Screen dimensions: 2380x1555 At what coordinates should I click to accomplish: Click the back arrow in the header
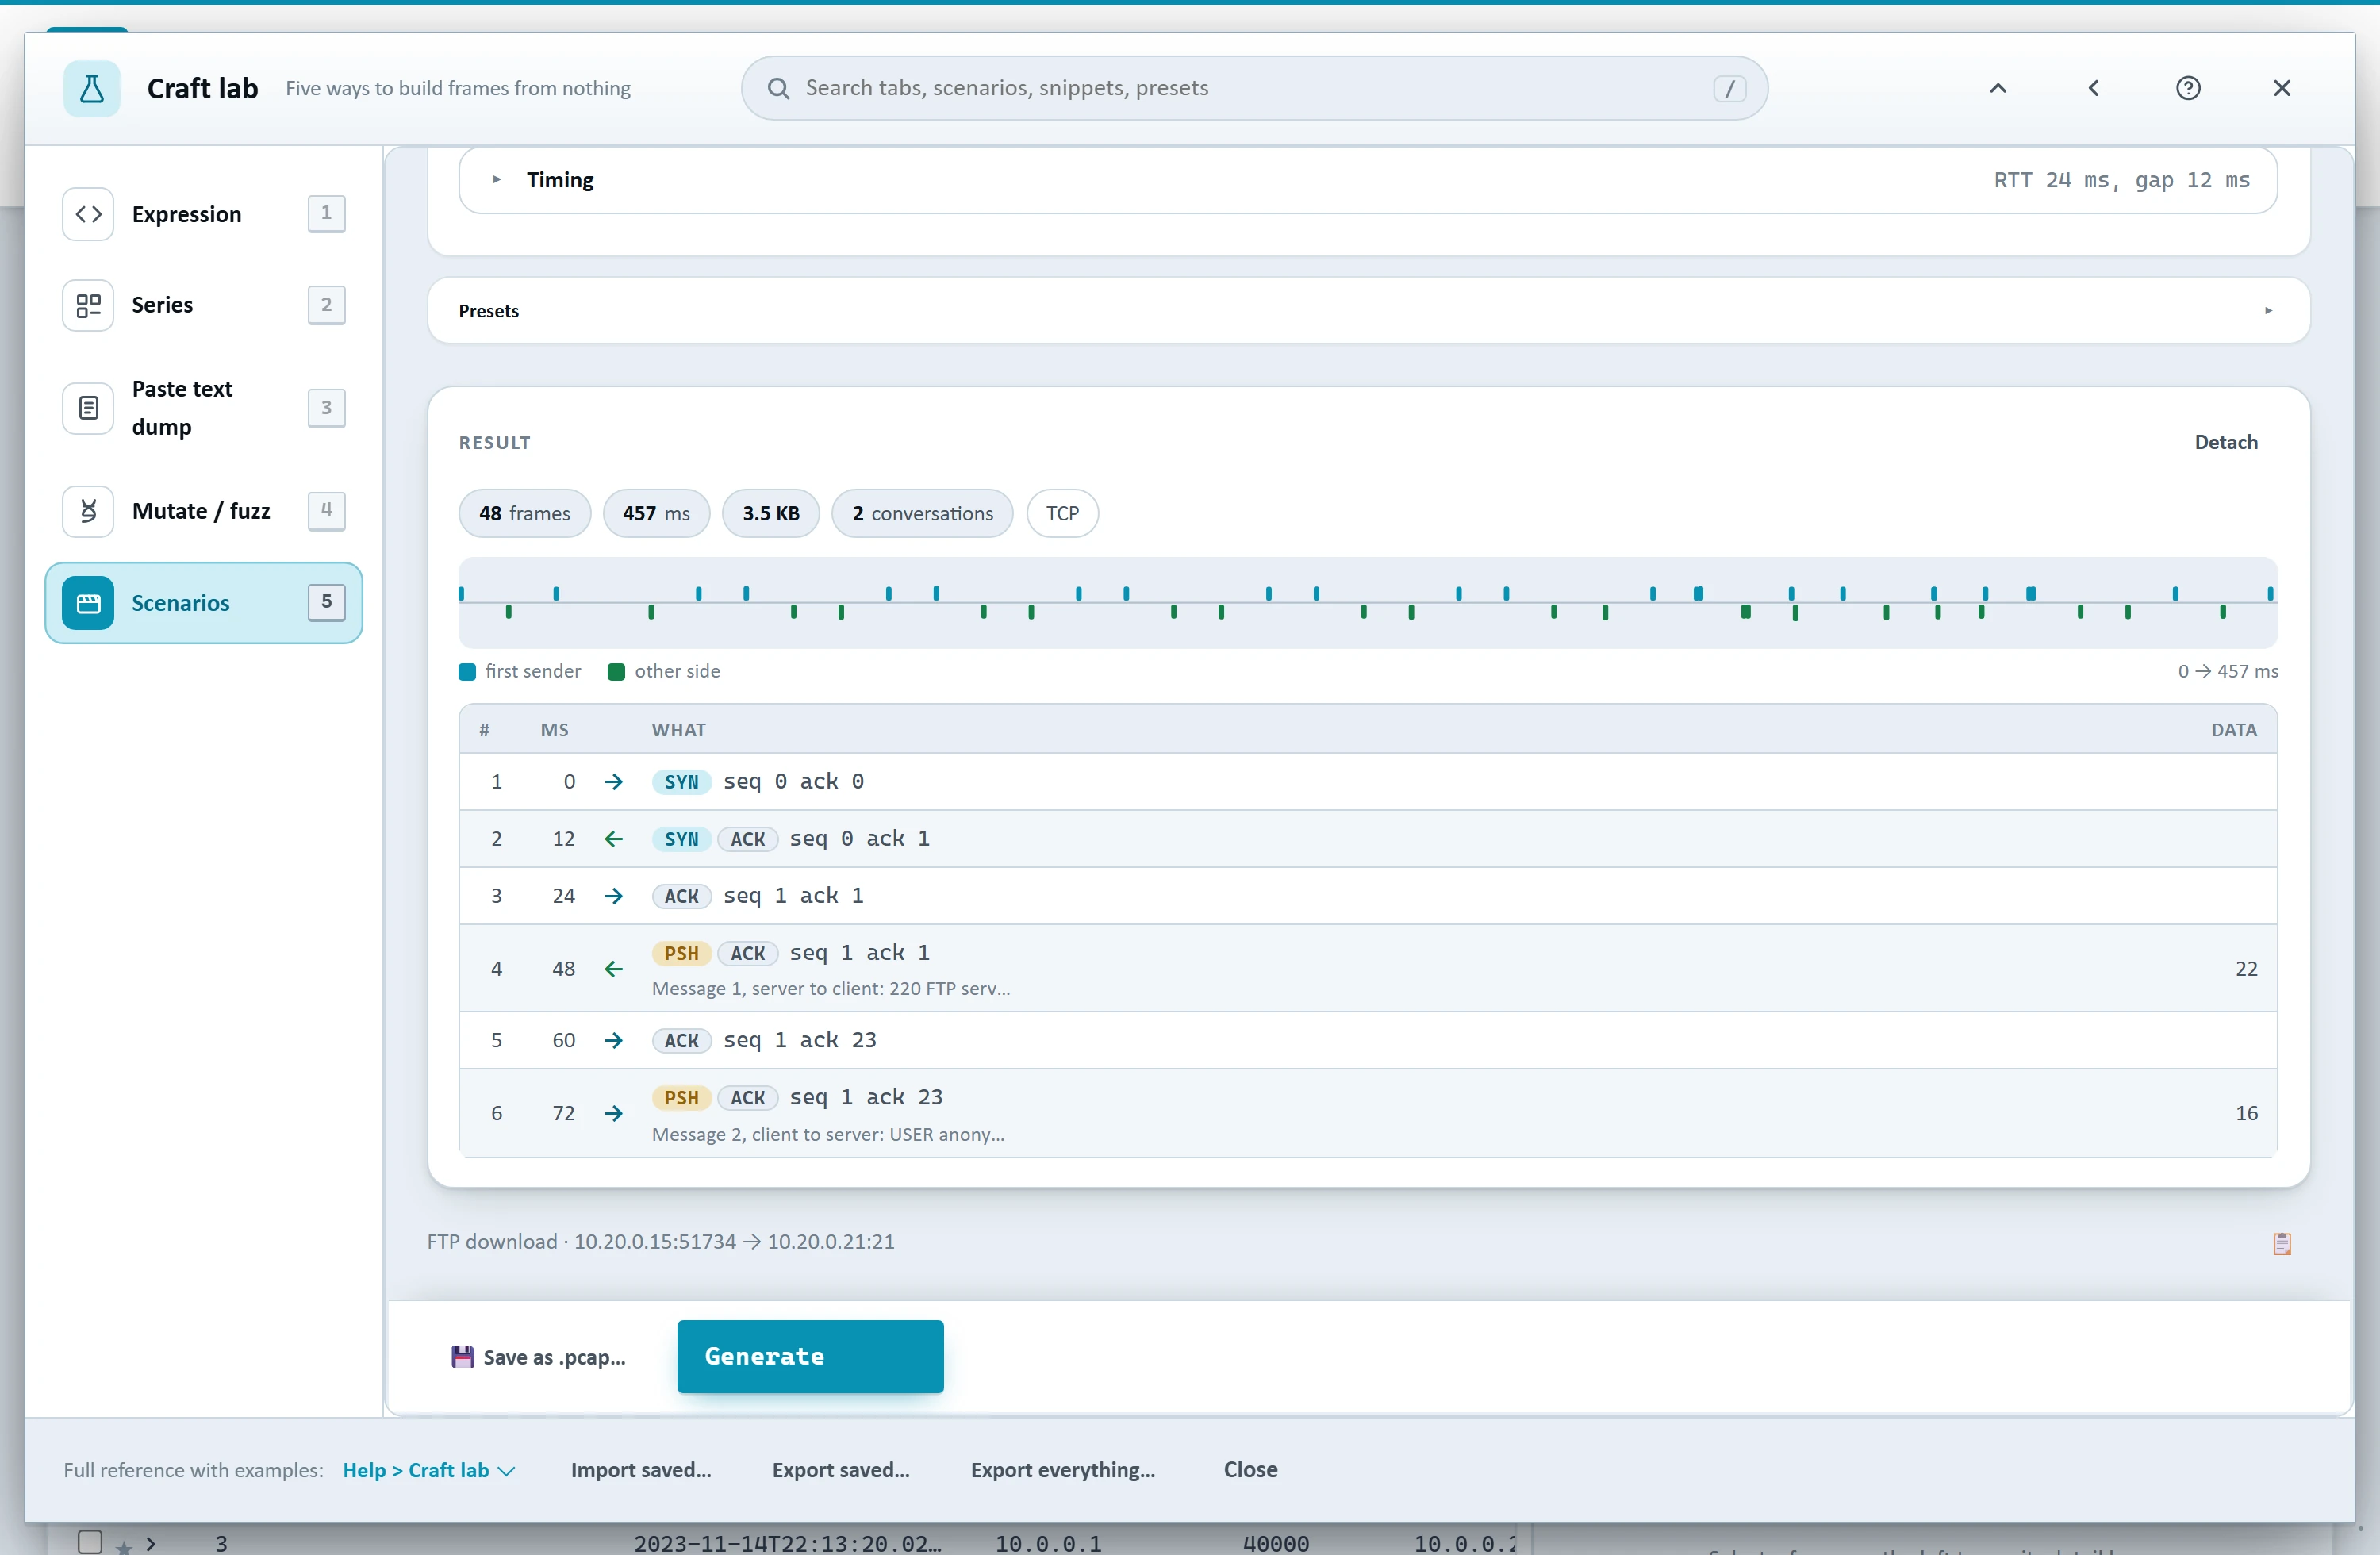coord(2093,88)
